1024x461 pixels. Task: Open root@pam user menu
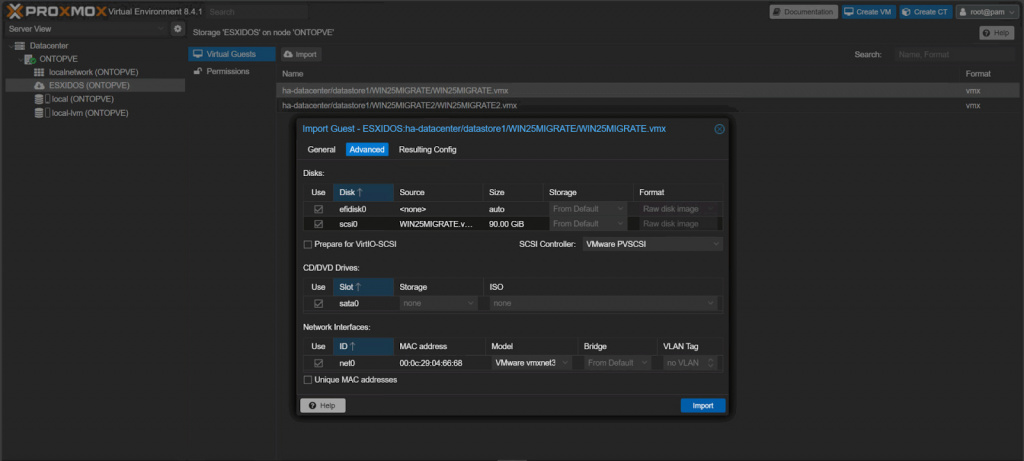[987, 12]
